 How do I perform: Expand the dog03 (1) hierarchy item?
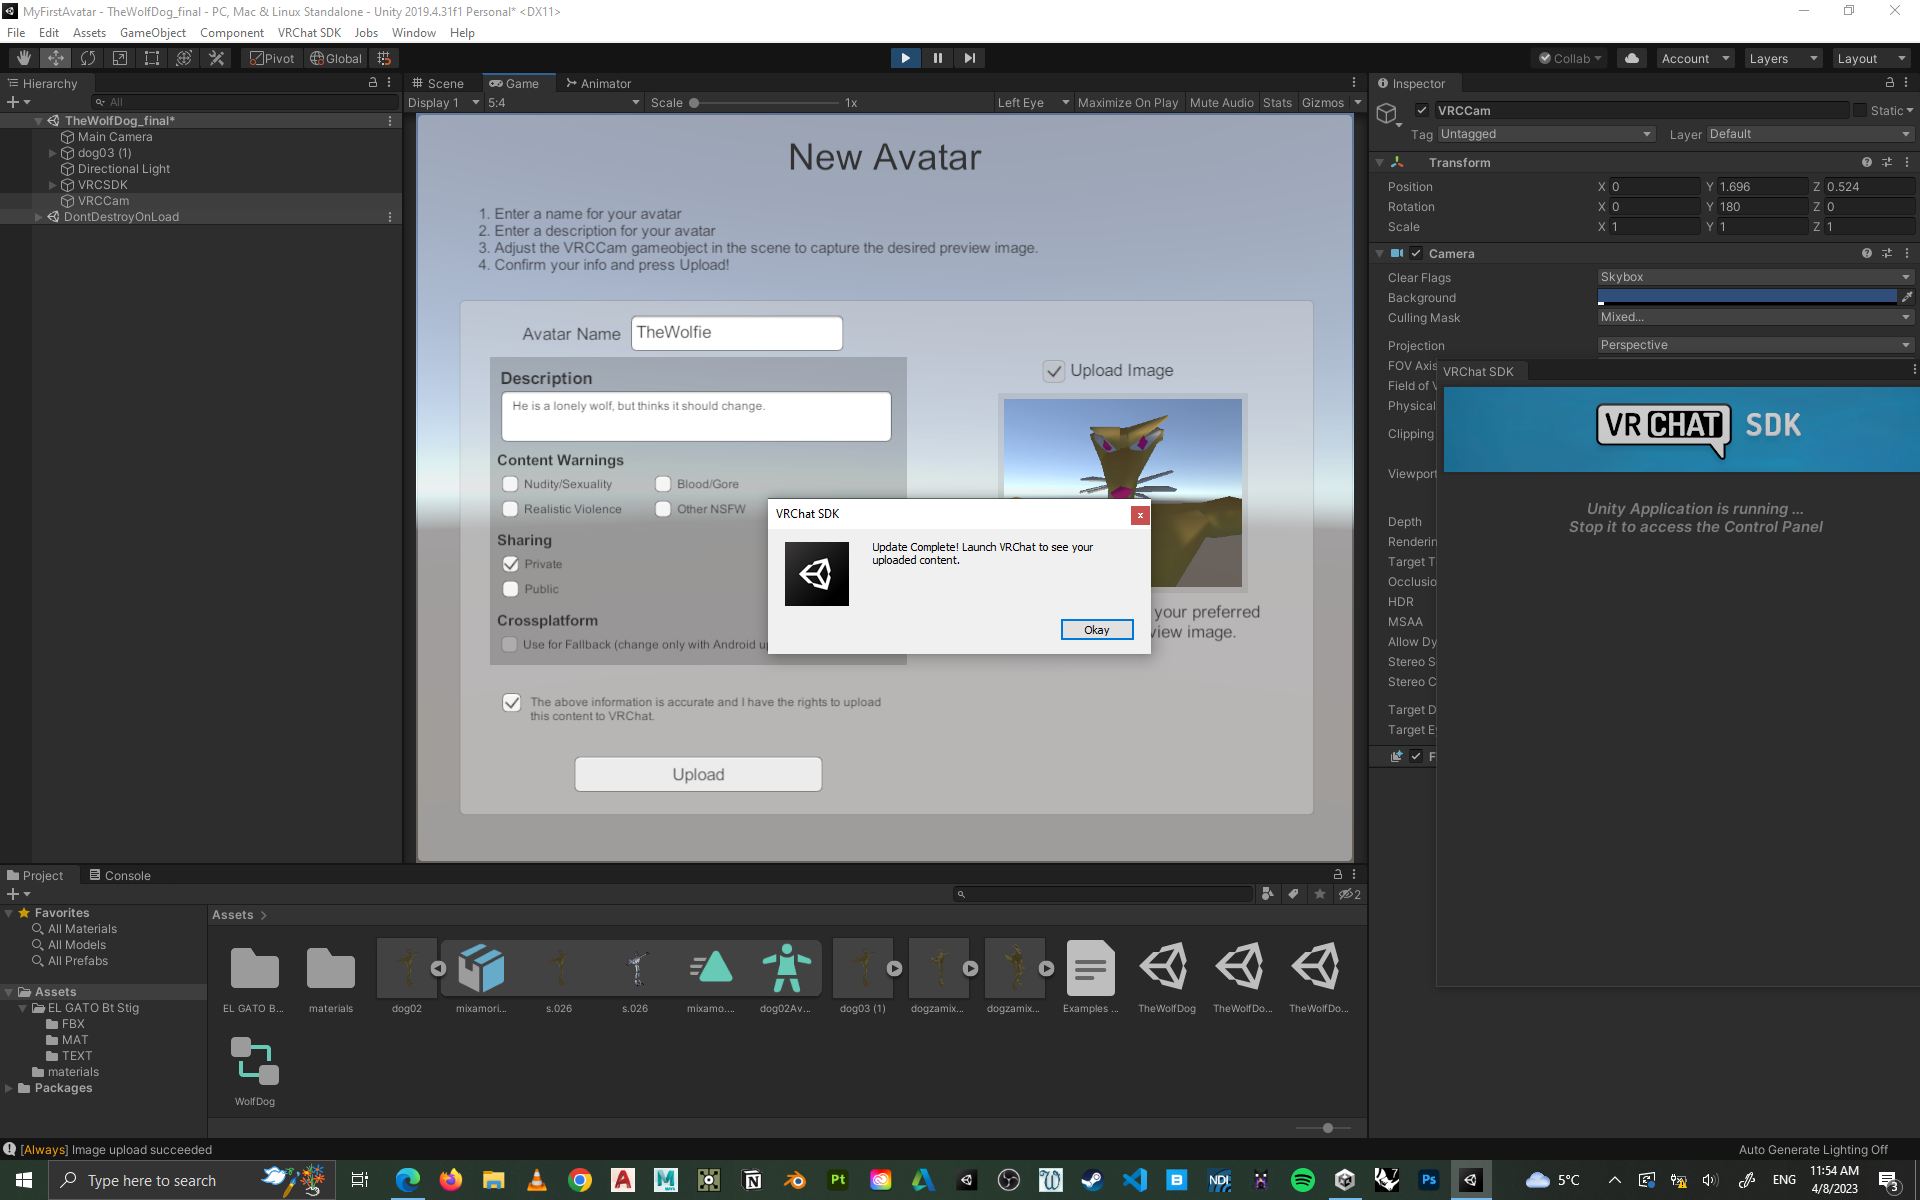point(53,153)
